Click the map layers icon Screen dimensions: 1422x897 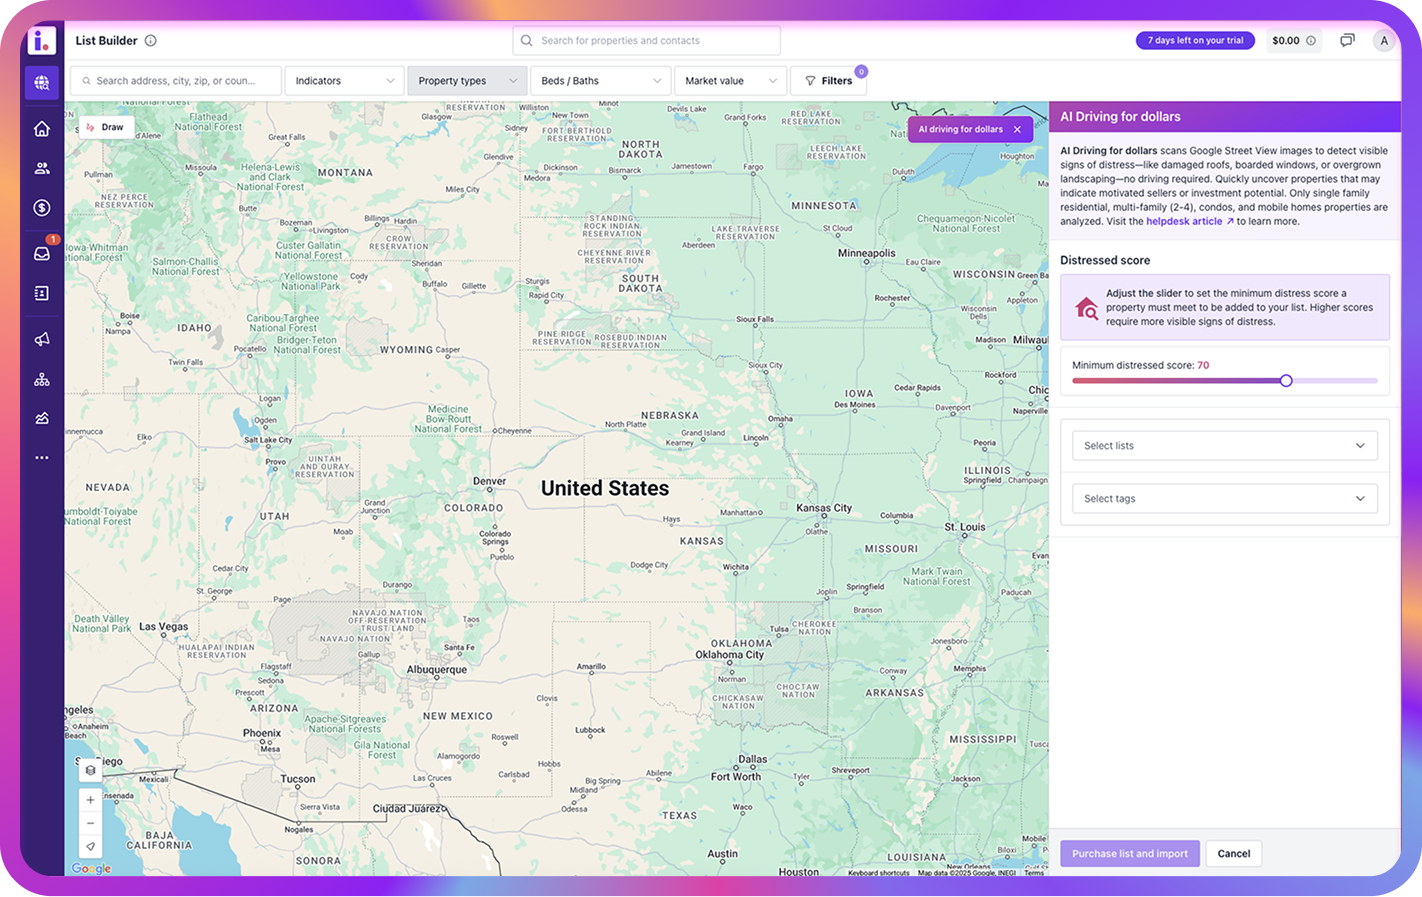90,771
